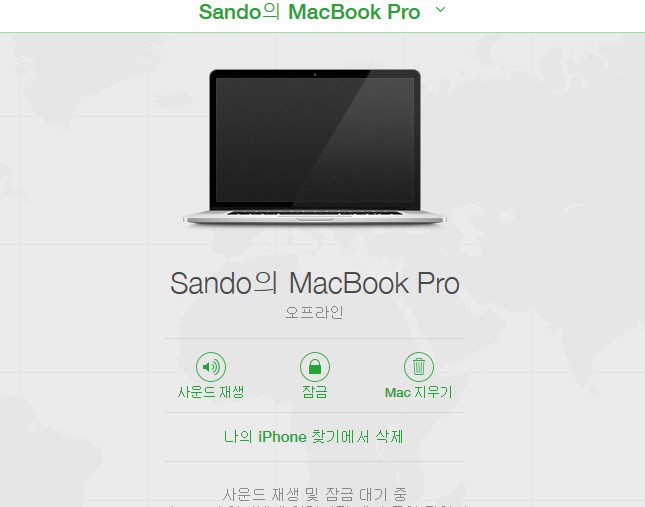Click the MacBook Pro device image screen

click(x=315, y=140)
